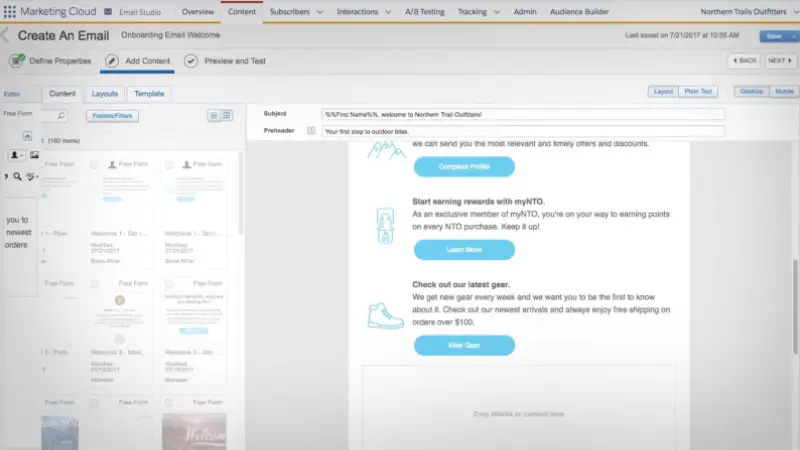The height and width of the screenshot is (450, 800).
Task: Collapse the editor toolbar with the up chevron
Action: tap(28, 136)
